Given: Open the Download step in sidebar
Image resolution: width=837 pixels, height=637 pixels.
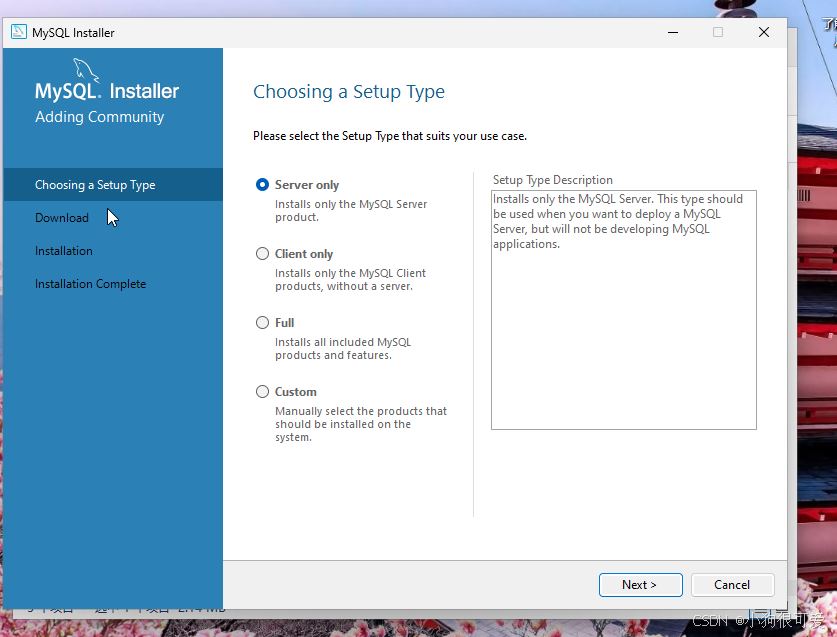Looking at the screenshot, I should 62,218.
